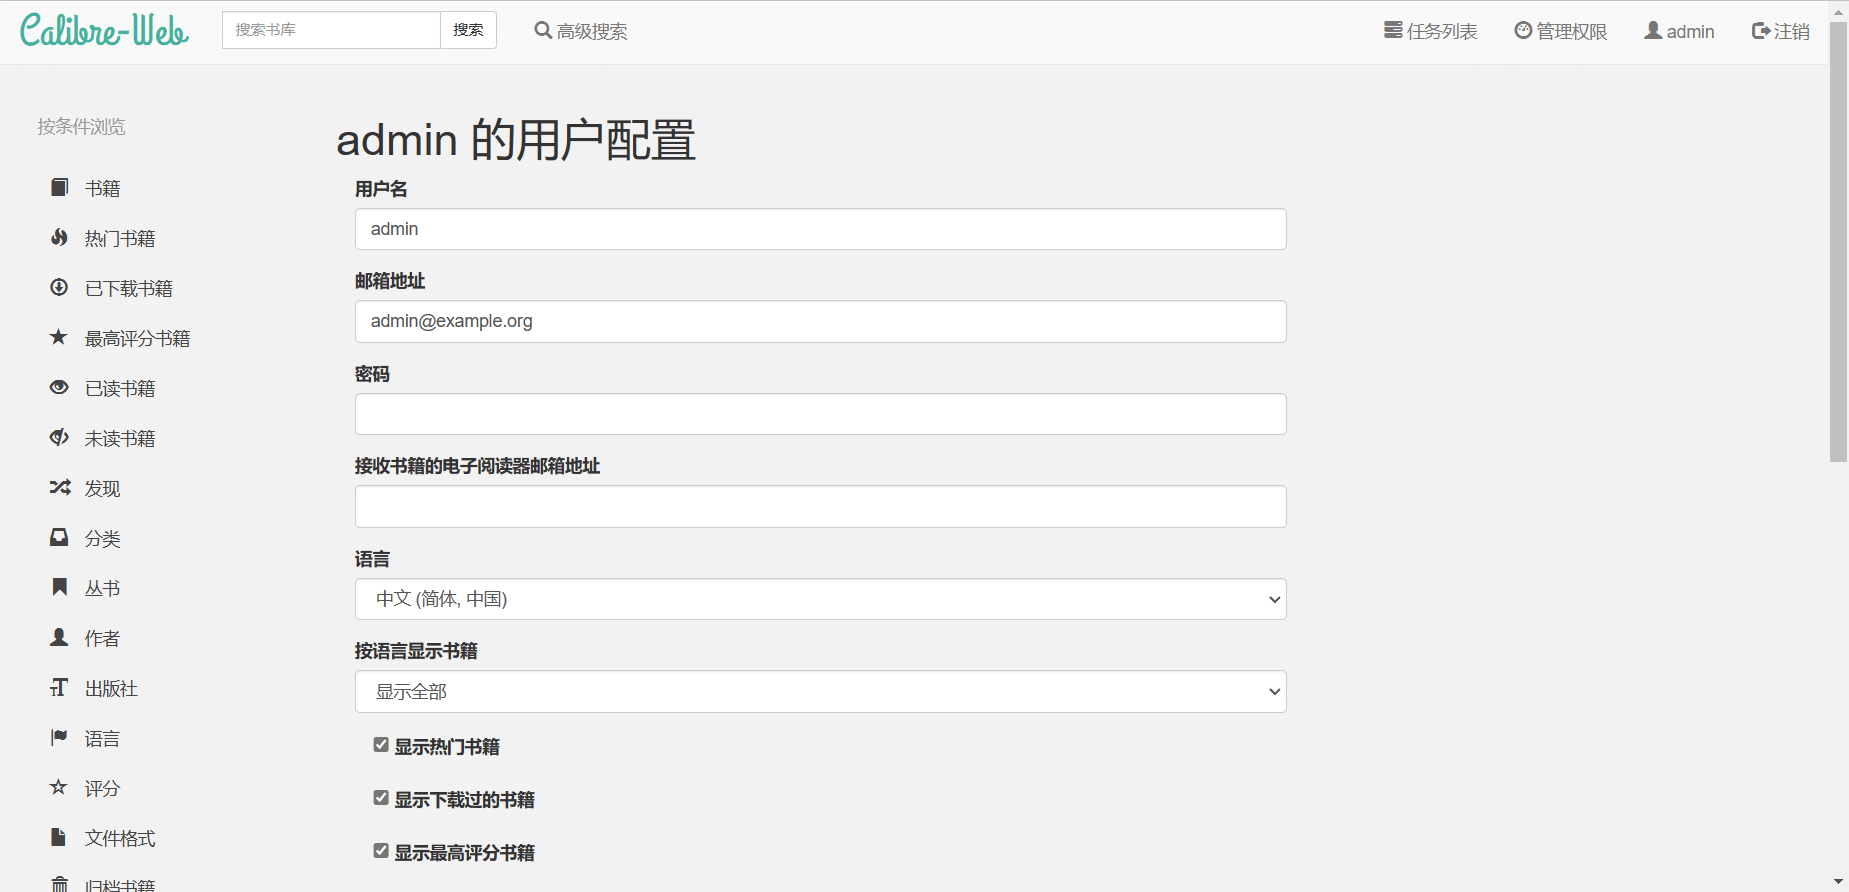Click the 书籍 book icon in sidebar

pyautogui.click(x=60, y=187)
